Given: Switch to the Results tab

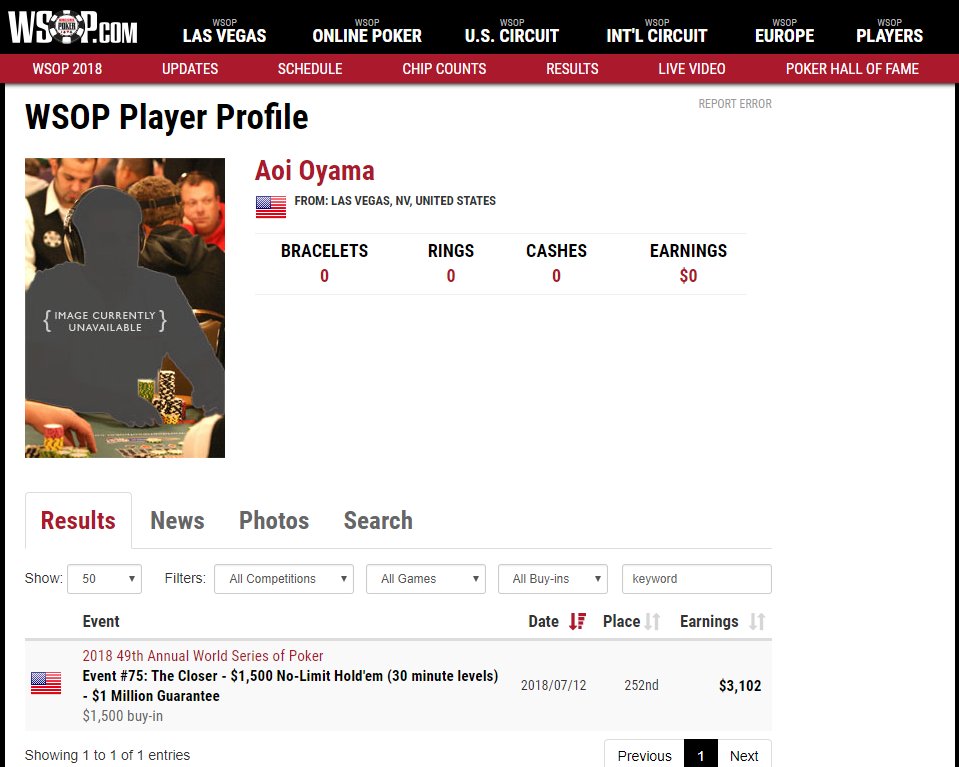Looking at the screenshot, I should click(78, 521).
